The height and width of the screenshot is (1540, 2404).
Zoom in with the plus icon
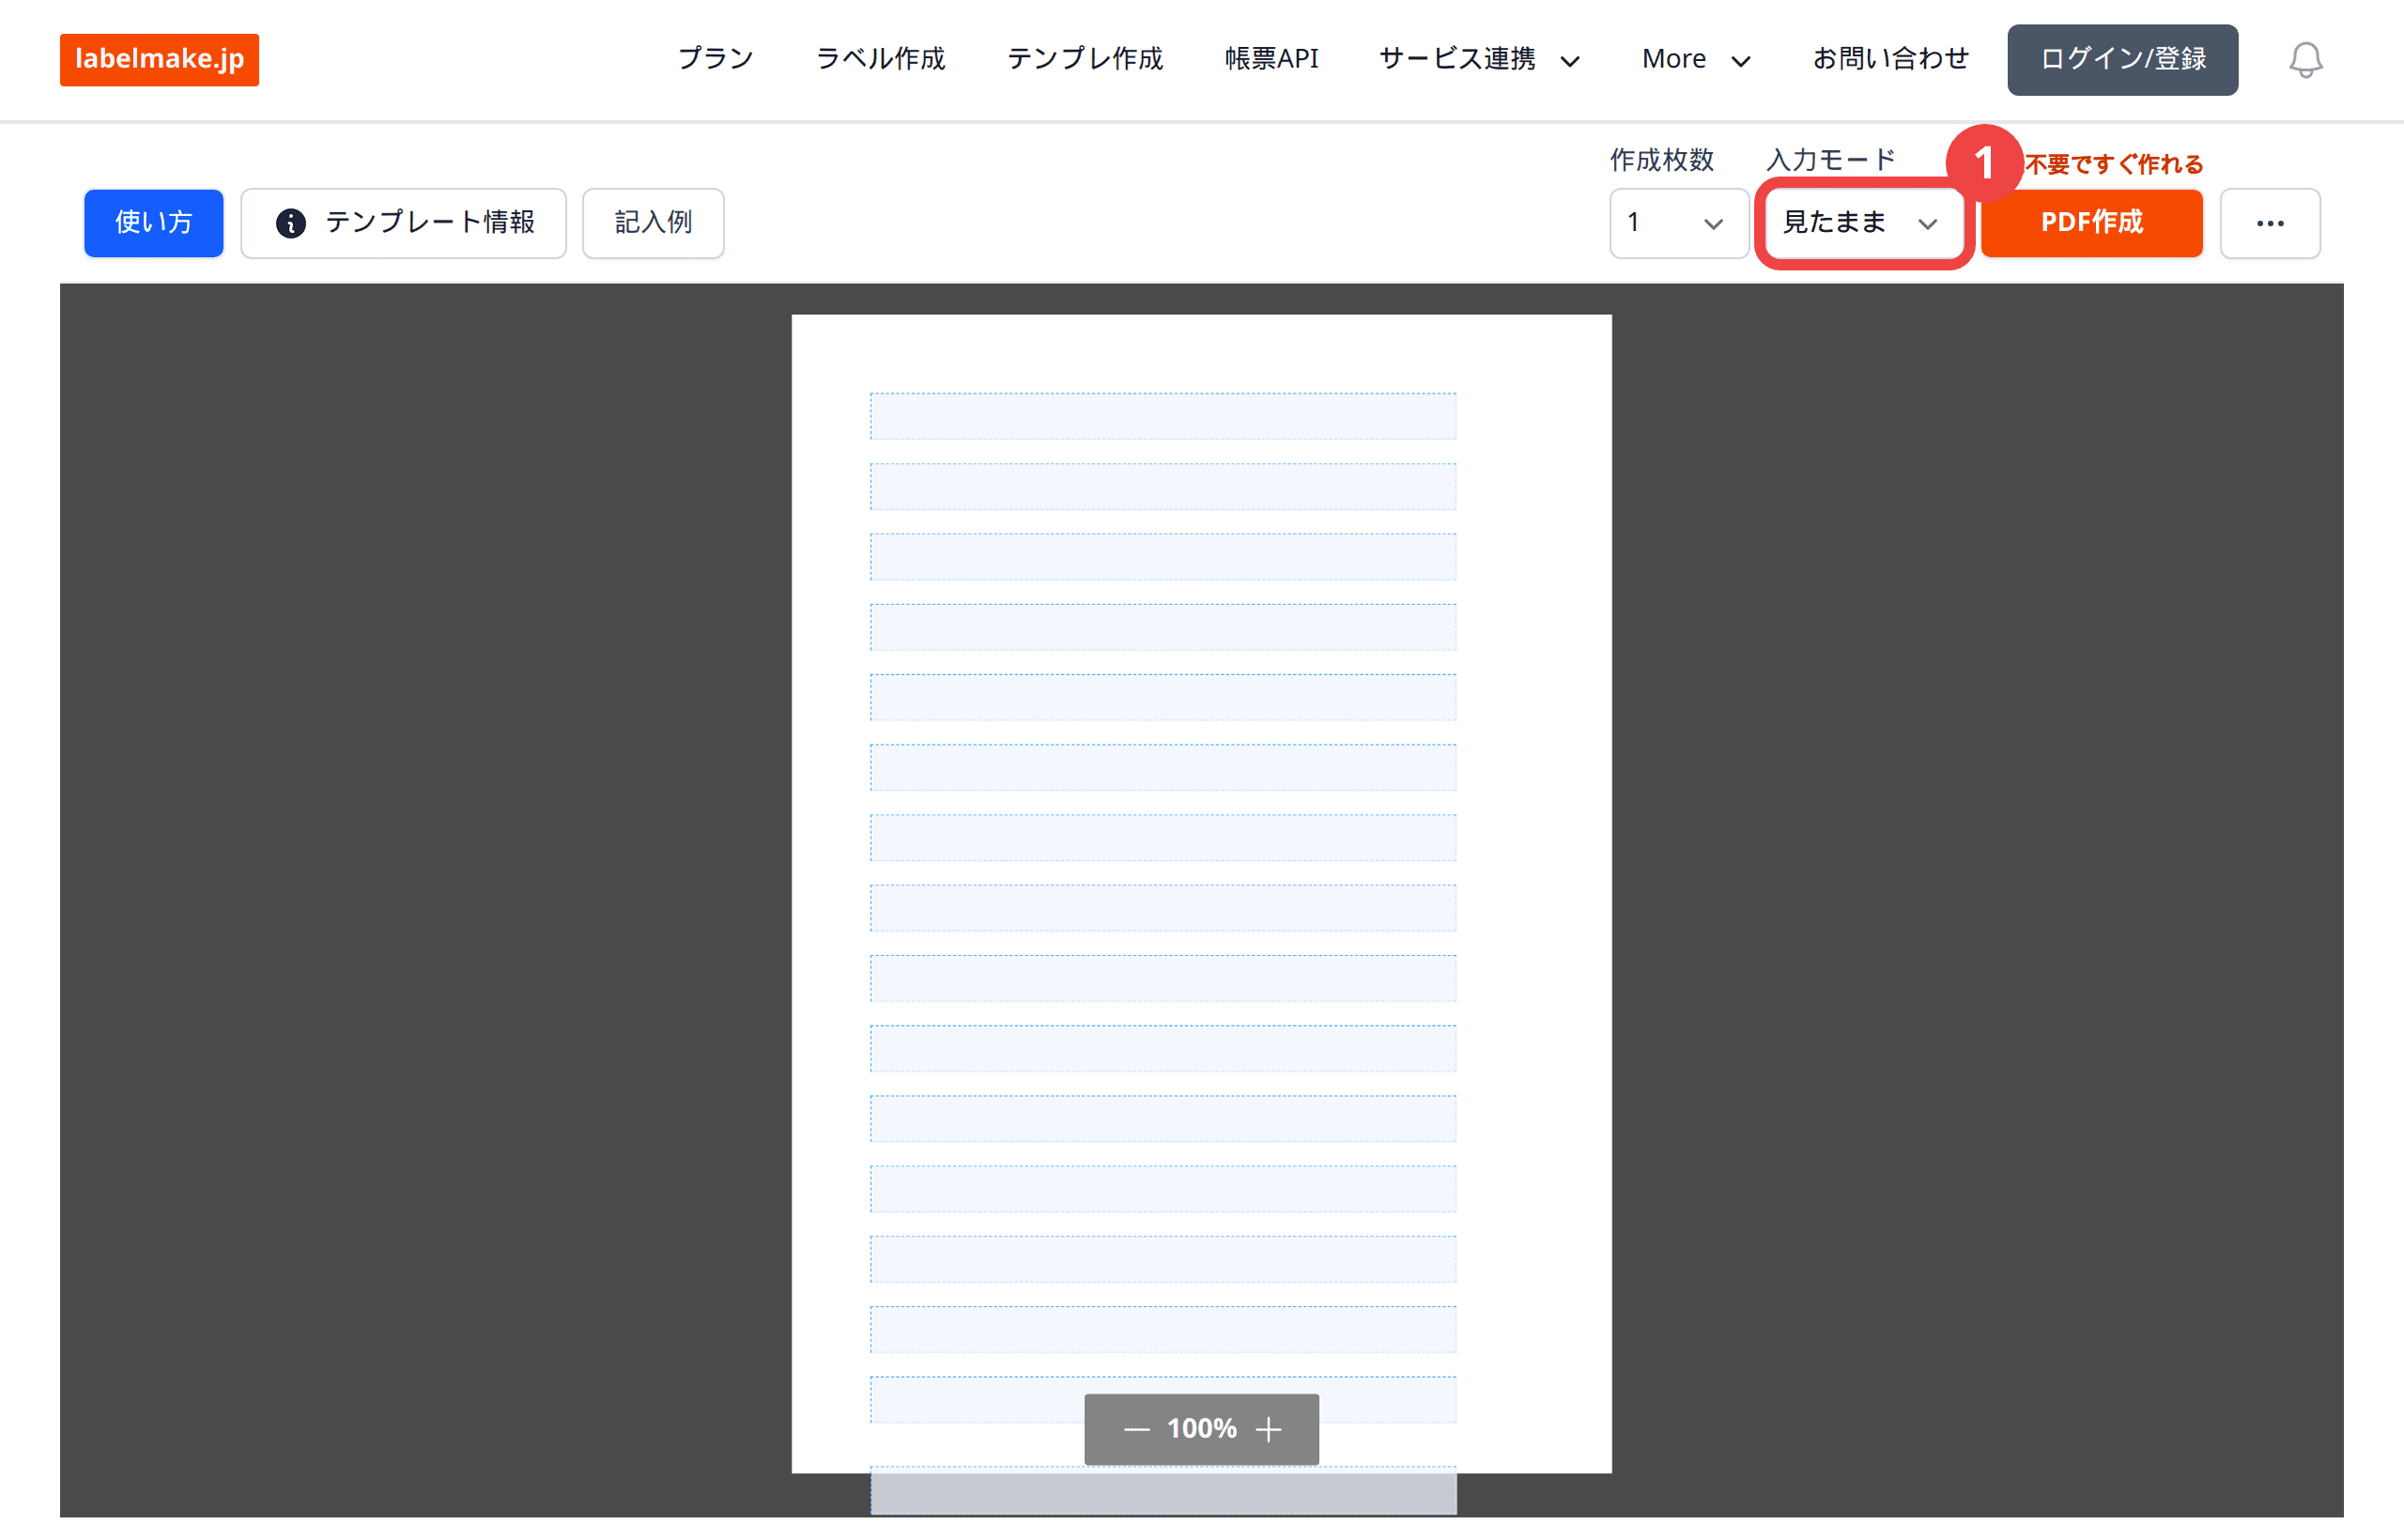[1268, 1429]
